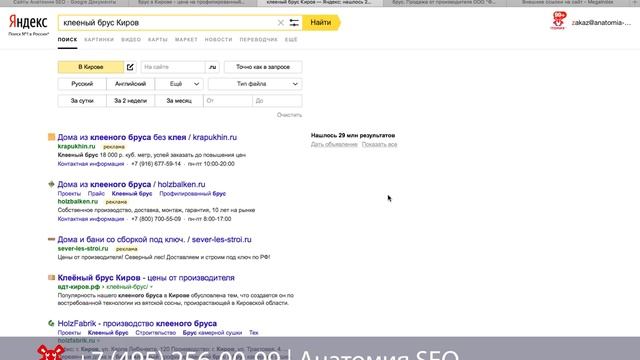
Task: Click krapukhin.ru Контактная информация link
Action: (x=91, y=164)
